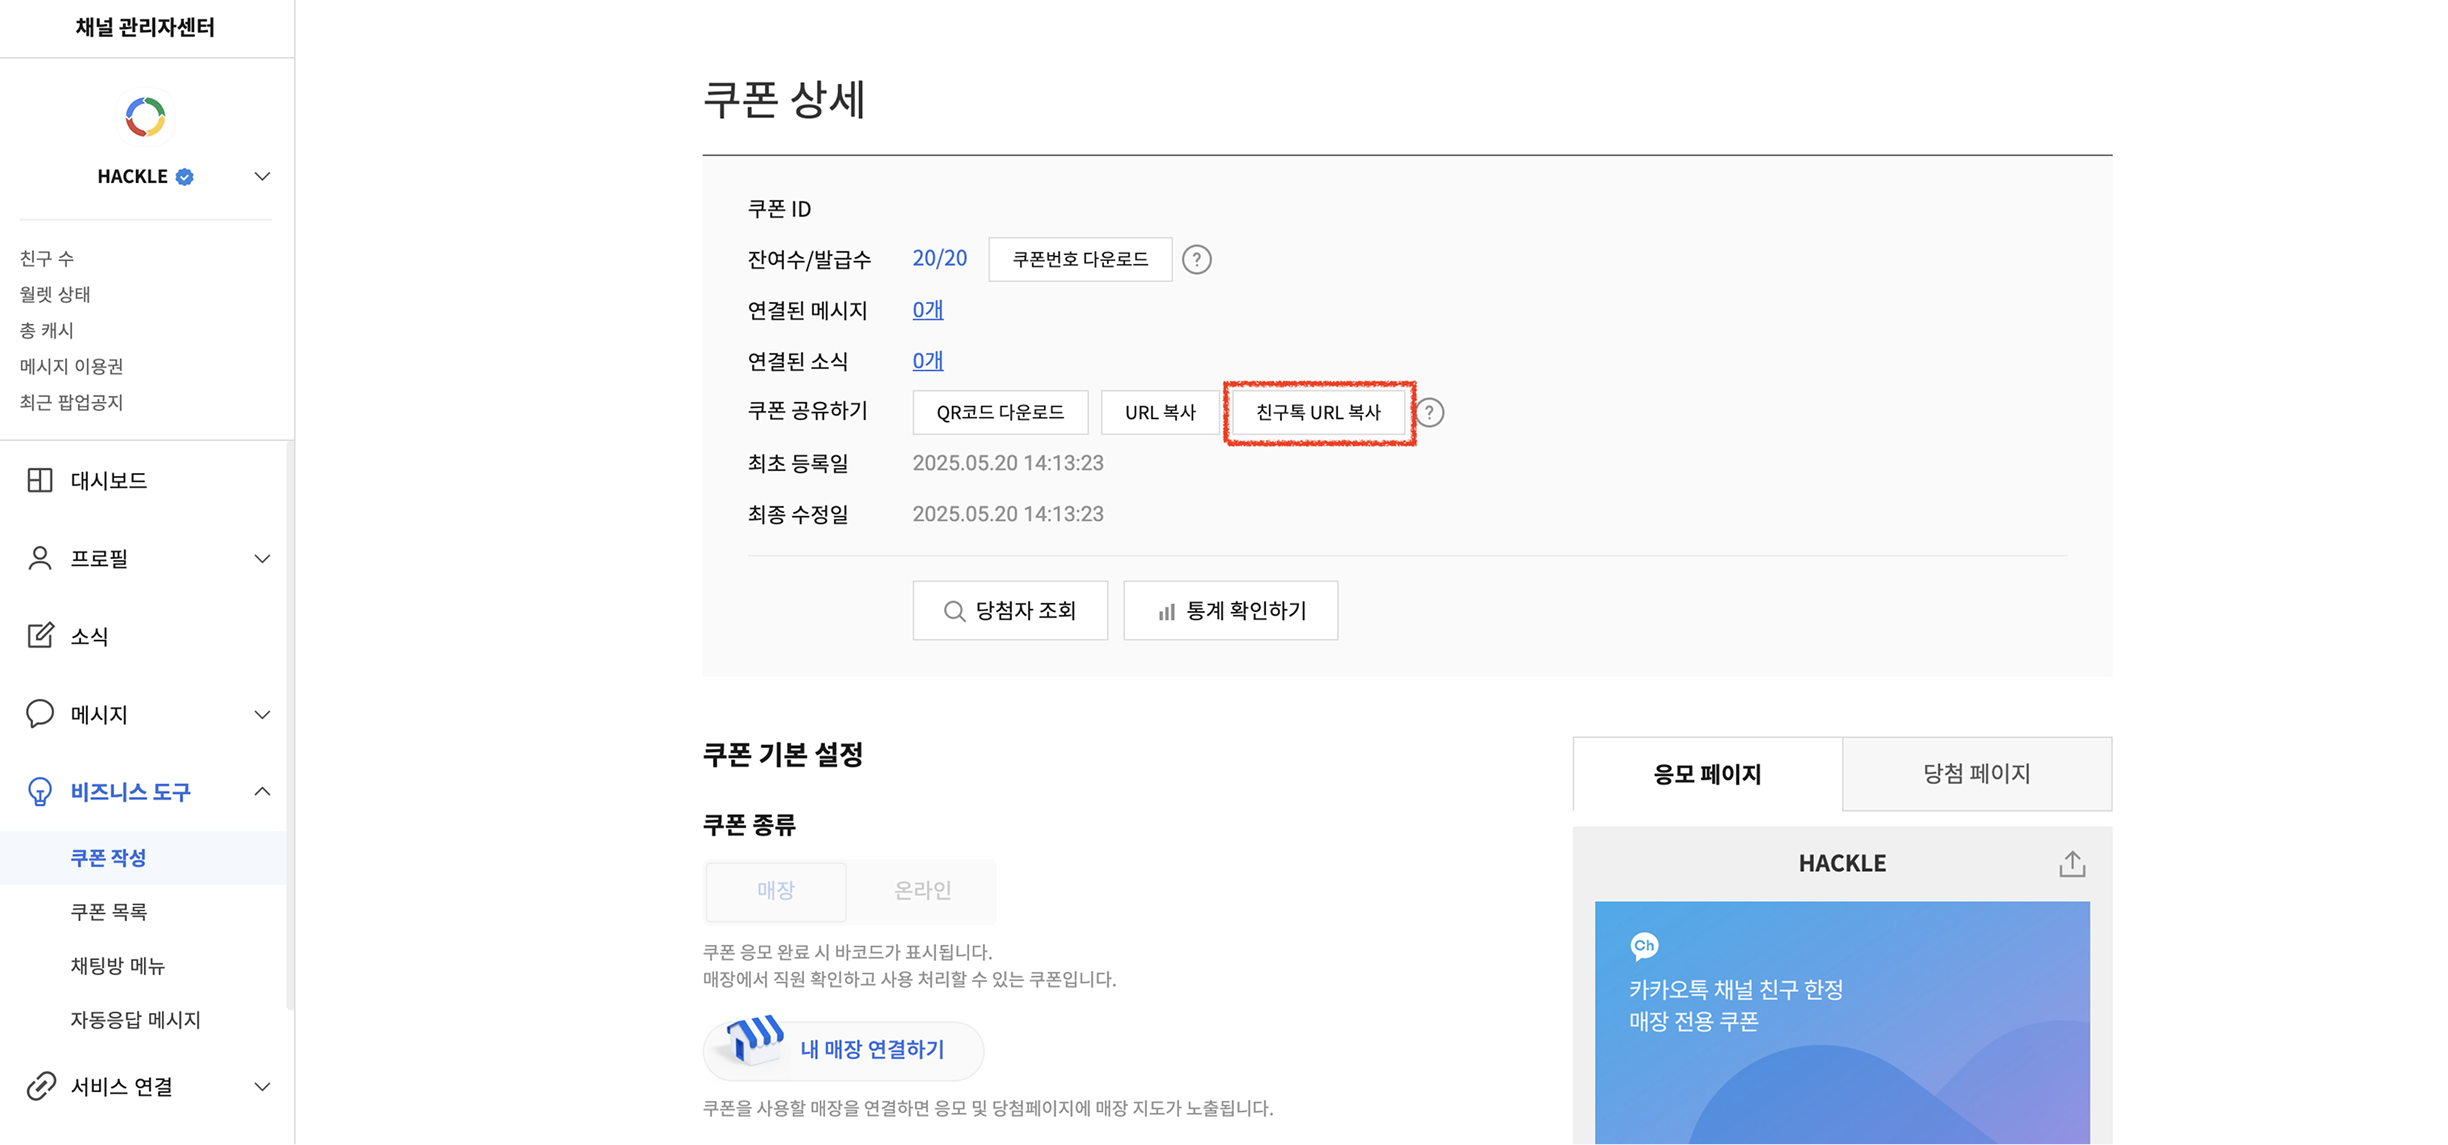Expand the 프로필 sidebar menu
Viewport: 2448px width, 1145px height.
262,558
